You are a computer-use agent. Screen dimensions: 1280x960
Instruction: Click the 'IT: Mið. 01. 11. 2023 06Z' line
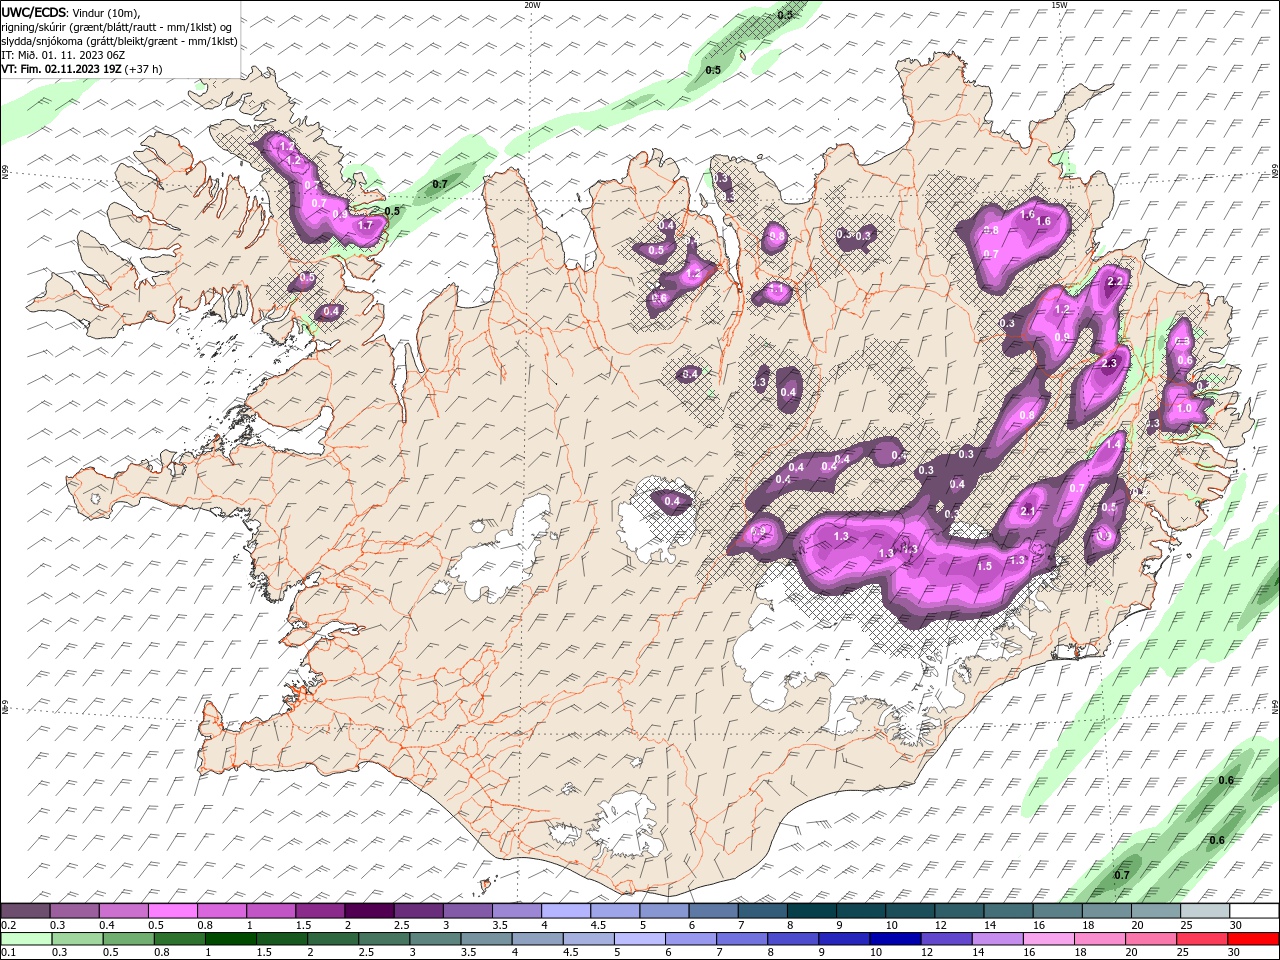63,55
